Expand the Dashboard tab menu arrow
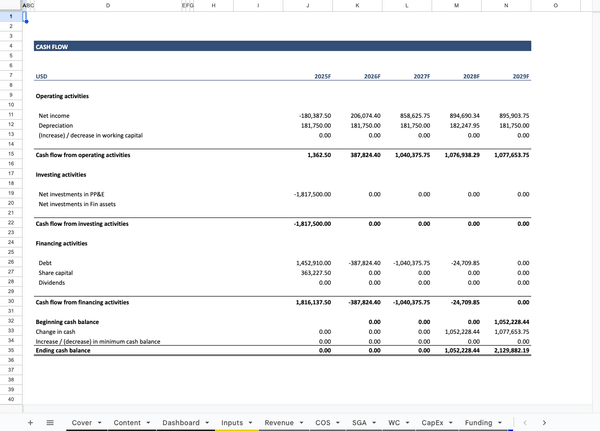Screen dimensions: 600x431 [209, 423]
